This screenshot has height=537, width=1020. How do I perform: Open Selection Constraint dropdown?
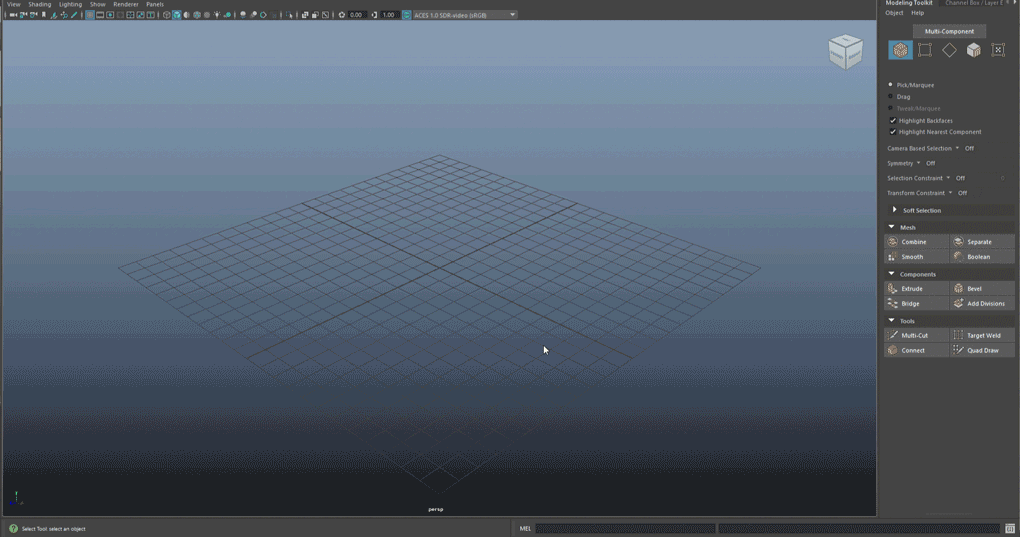click(919, 178)
